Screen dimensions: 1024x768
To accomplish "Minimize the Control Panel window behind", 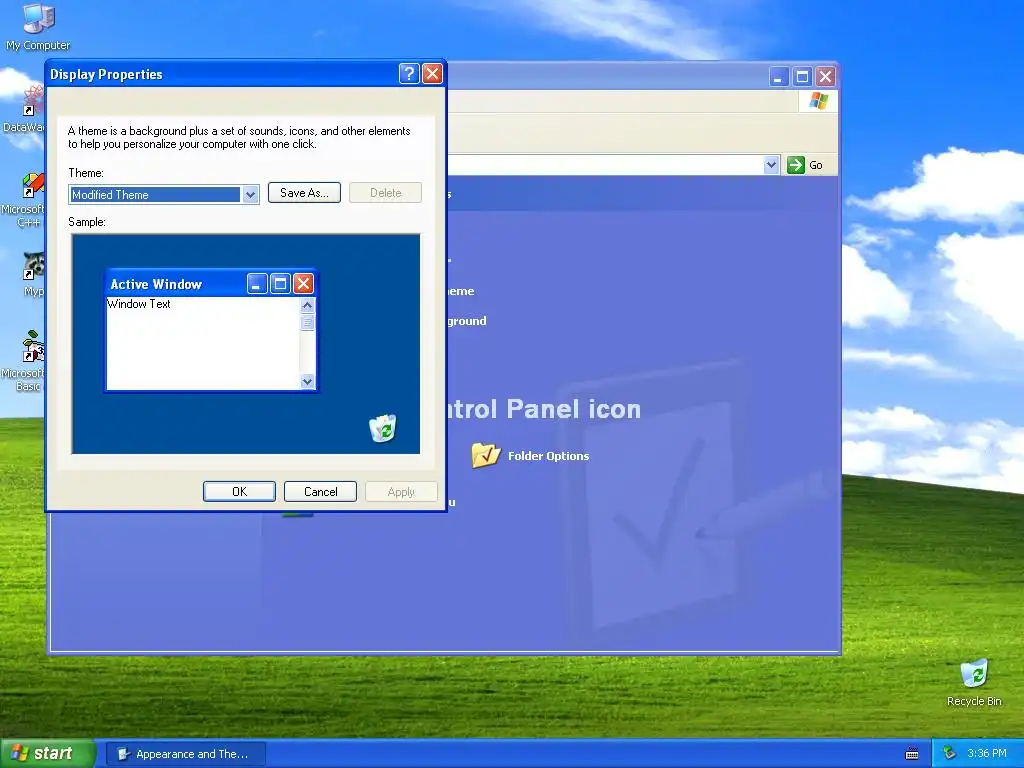I will (x=778, y=77).
